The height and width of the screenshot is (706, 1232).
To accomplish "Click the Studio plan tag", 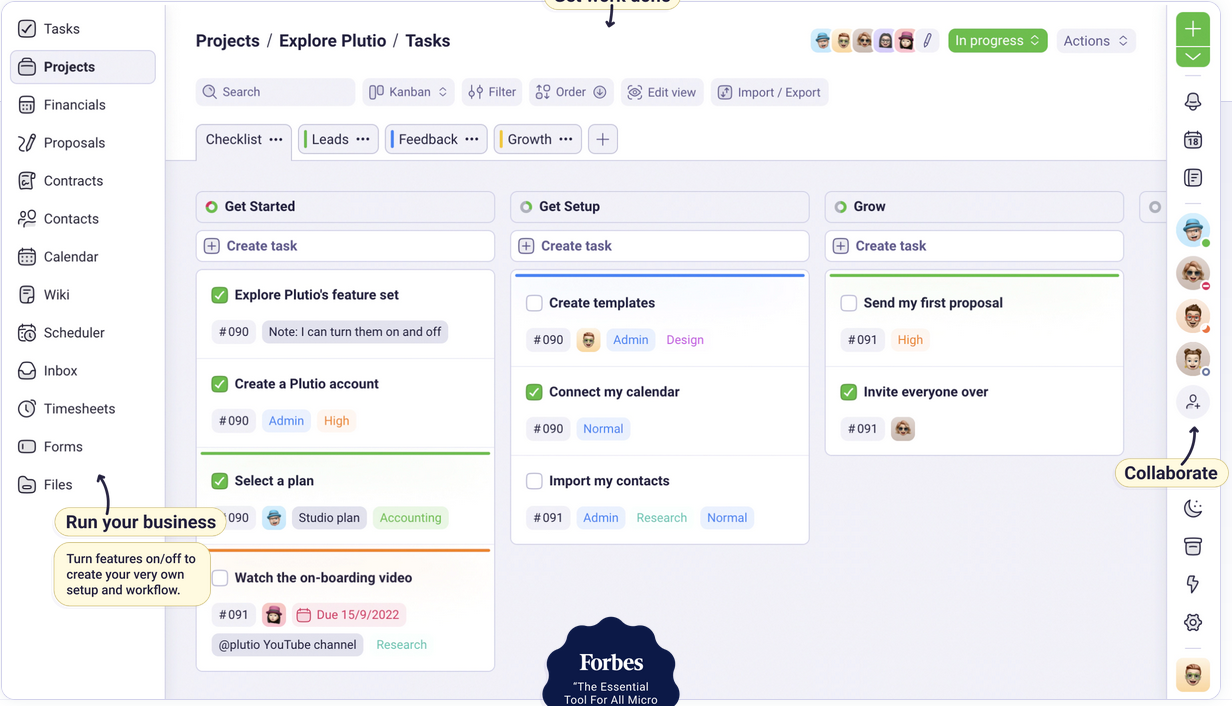I will [329, 518].
